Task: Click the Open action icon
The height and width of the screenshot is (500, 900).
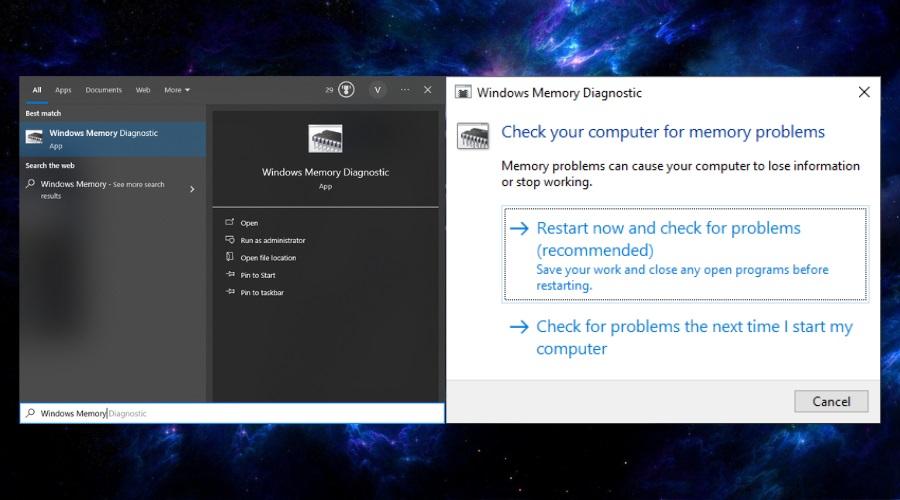Action: tap(230, 222)
